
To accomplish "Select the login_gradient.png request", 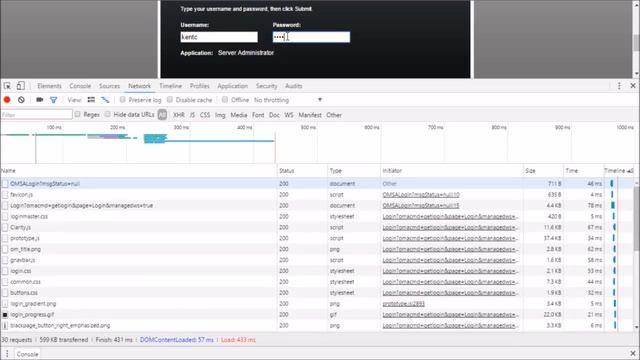I will click(317, 304).
